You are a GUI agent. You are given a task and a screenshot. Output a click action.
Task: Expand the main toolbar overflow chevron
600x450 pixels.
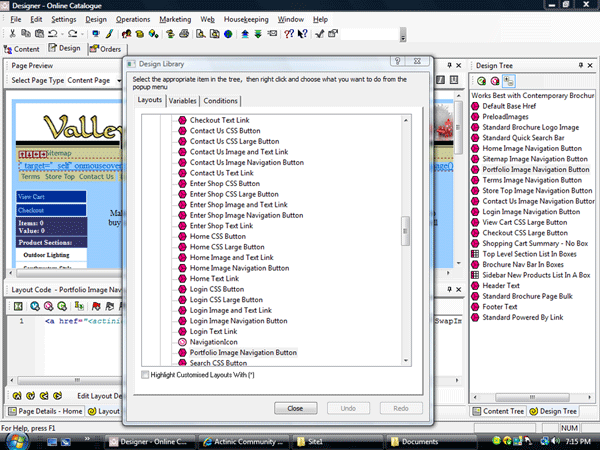click(x=402, y=35)
